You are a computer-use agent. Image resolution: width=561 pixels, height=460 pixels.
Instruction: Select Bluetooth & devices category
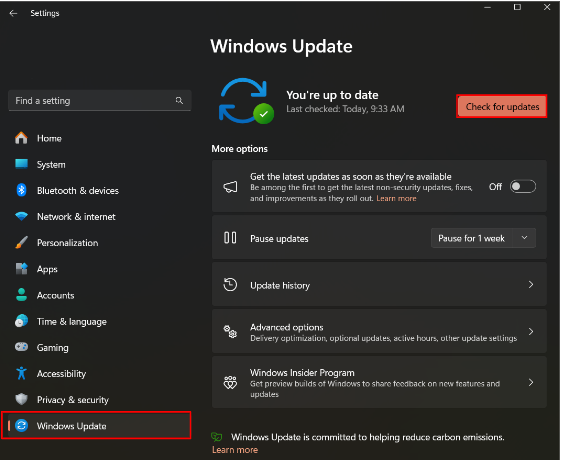(x=78, y=191)
